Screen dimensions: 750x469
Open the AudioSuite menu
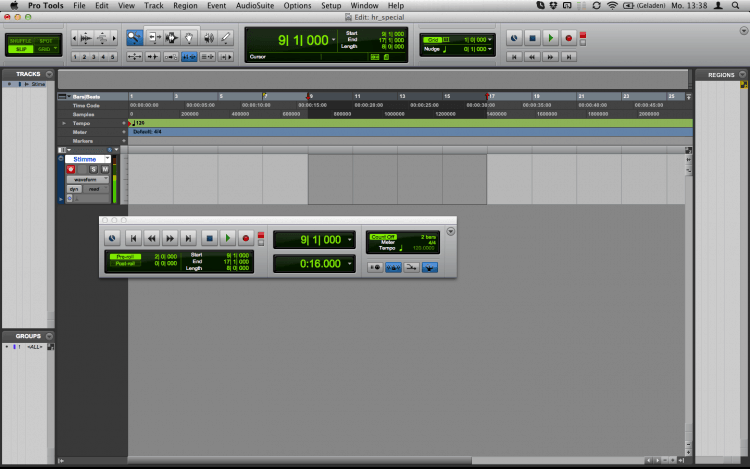255,6
